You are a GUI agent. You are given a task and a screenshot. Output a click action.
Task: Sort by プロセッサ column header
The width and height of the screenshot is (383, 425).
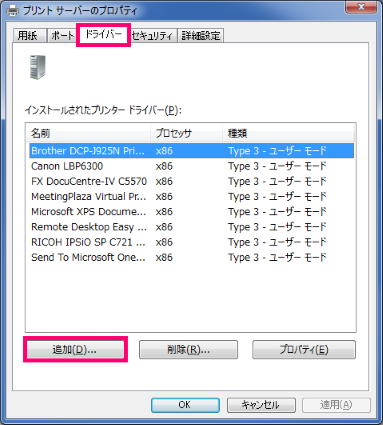186,133
